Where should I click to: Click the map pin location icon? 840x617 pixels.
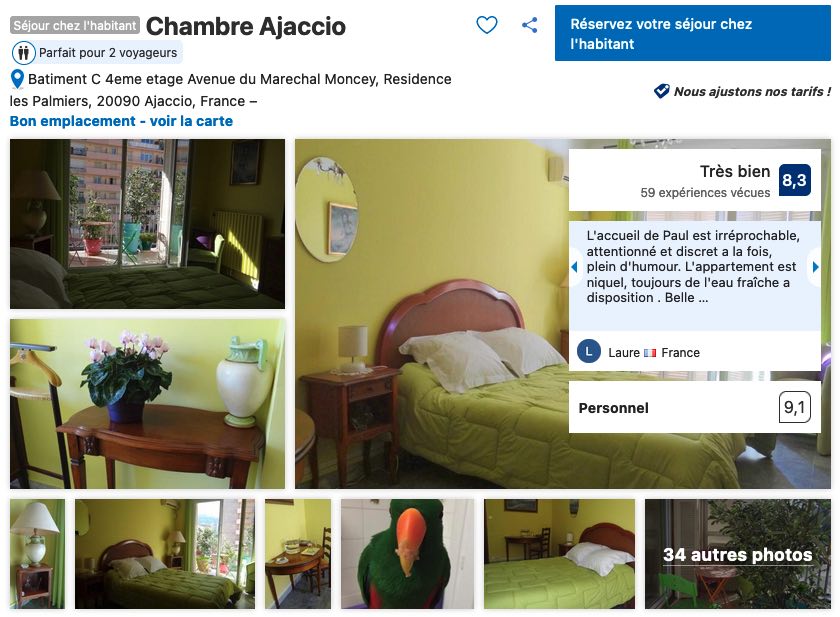pos(17,79)
